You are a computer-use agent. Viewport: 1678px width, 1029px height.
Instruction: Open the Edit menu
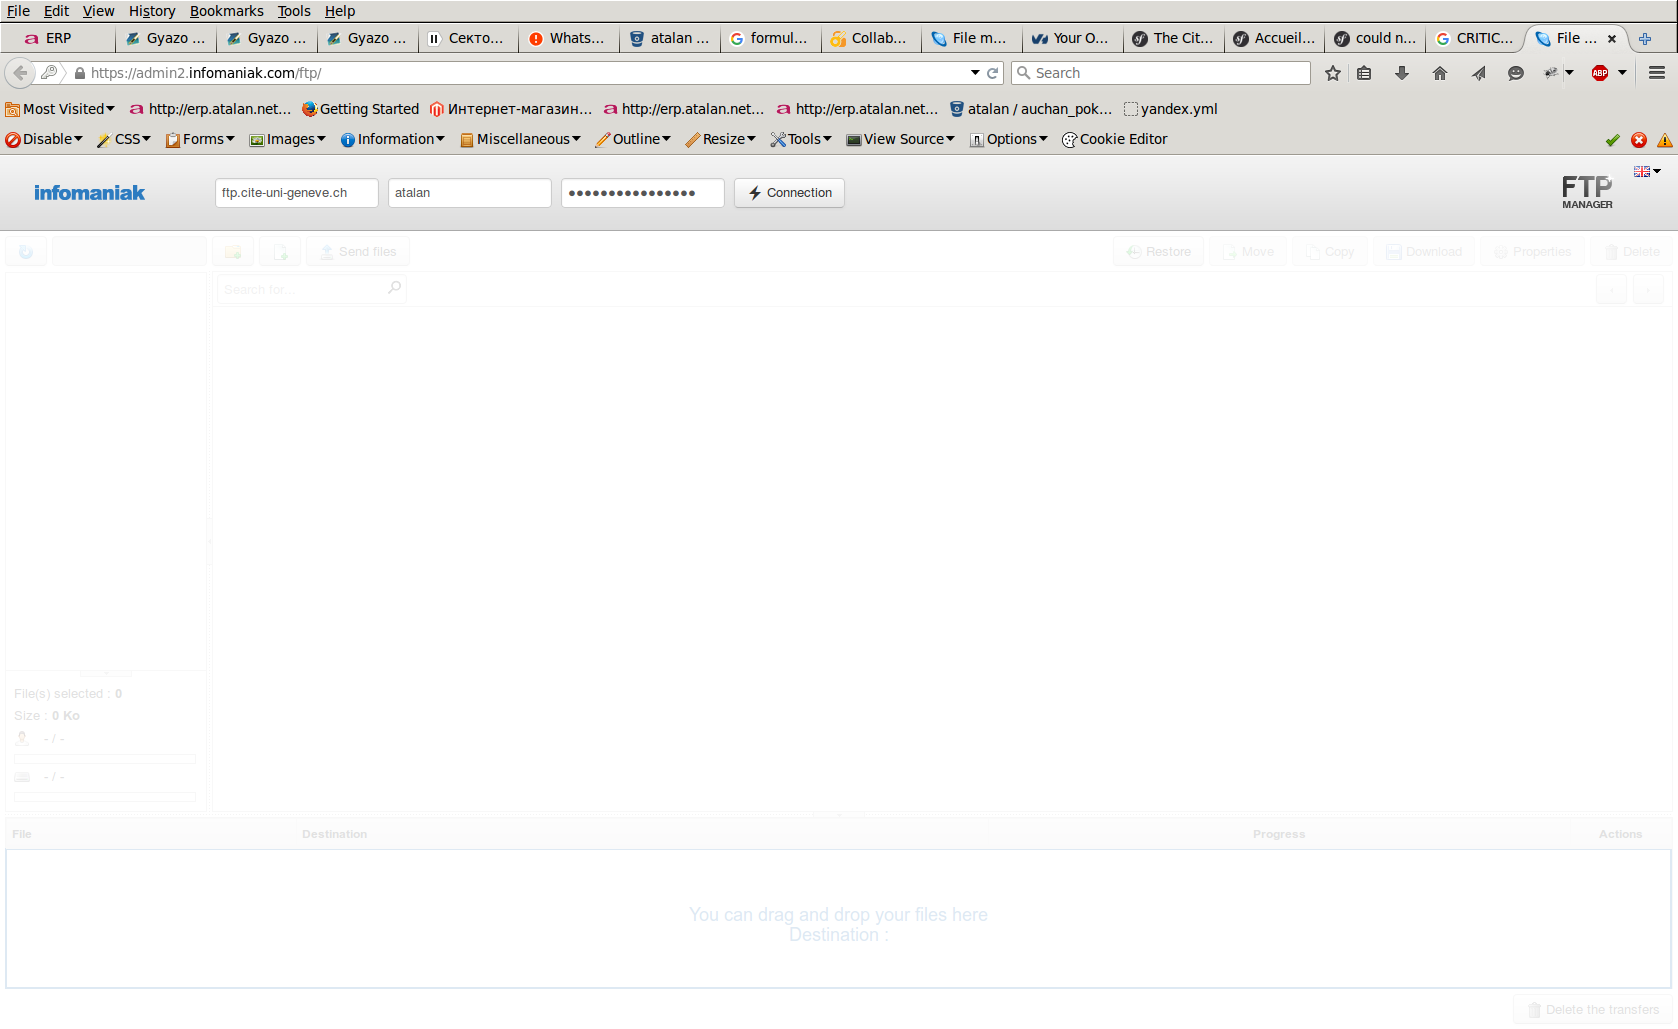[x=56, y=11]
